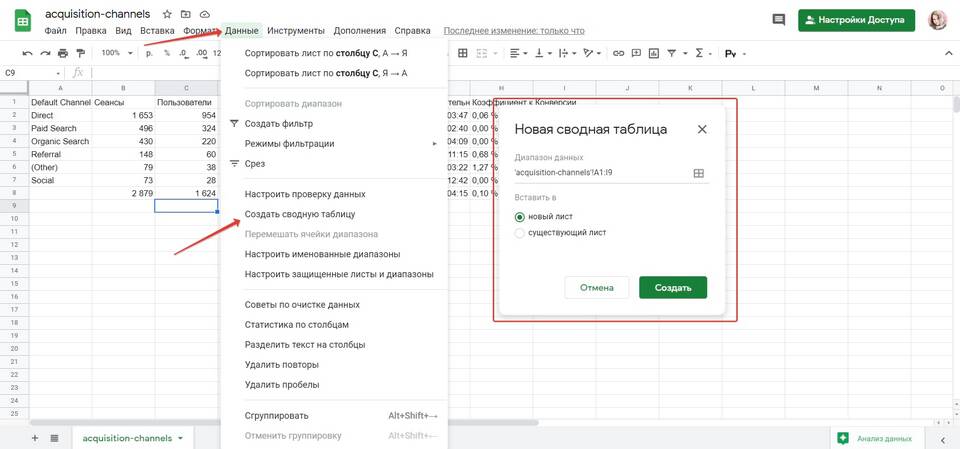The image size is (960, 449).
Task: Open the Файл menu
Action: [x=56, y=31]
